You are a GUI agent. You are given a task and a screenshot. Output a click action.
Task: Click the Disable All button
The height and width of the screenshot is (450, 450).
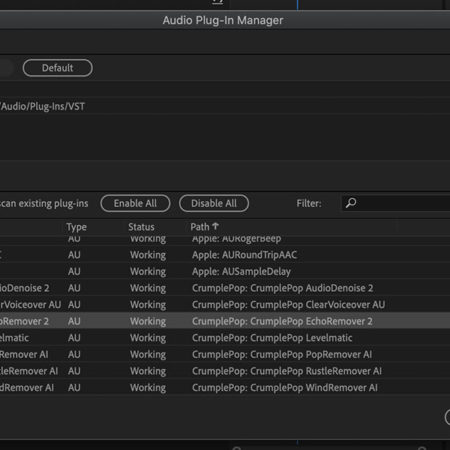(x=214, y=203)
